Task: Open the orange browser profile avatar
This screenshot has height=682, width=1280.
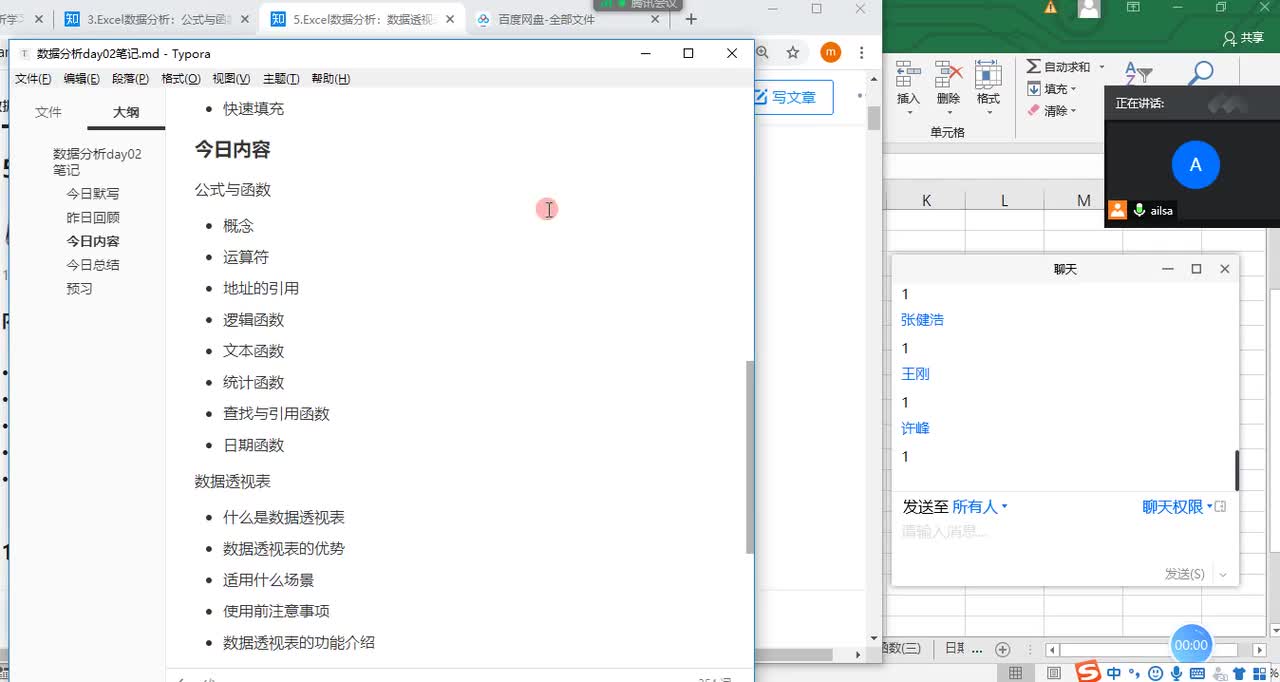Action: [831, 52]
